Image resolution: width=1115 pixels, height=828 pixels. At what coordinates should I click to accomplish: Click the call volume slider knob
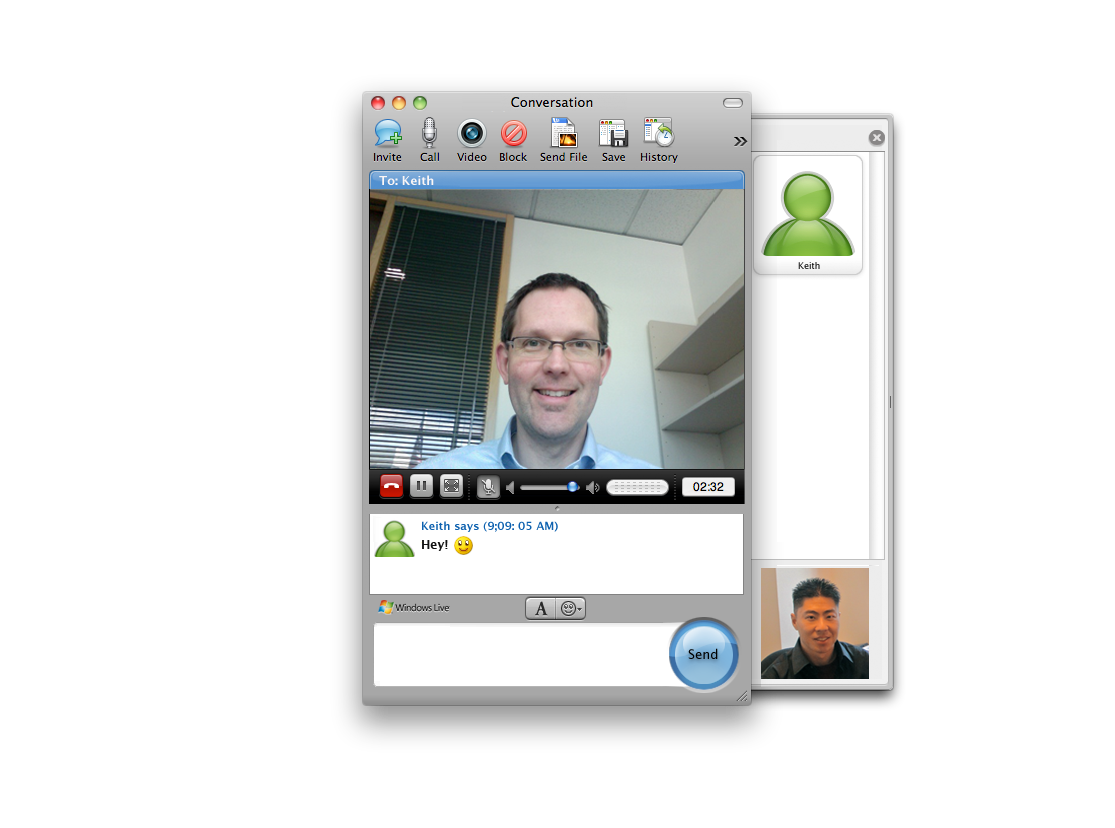573,487
